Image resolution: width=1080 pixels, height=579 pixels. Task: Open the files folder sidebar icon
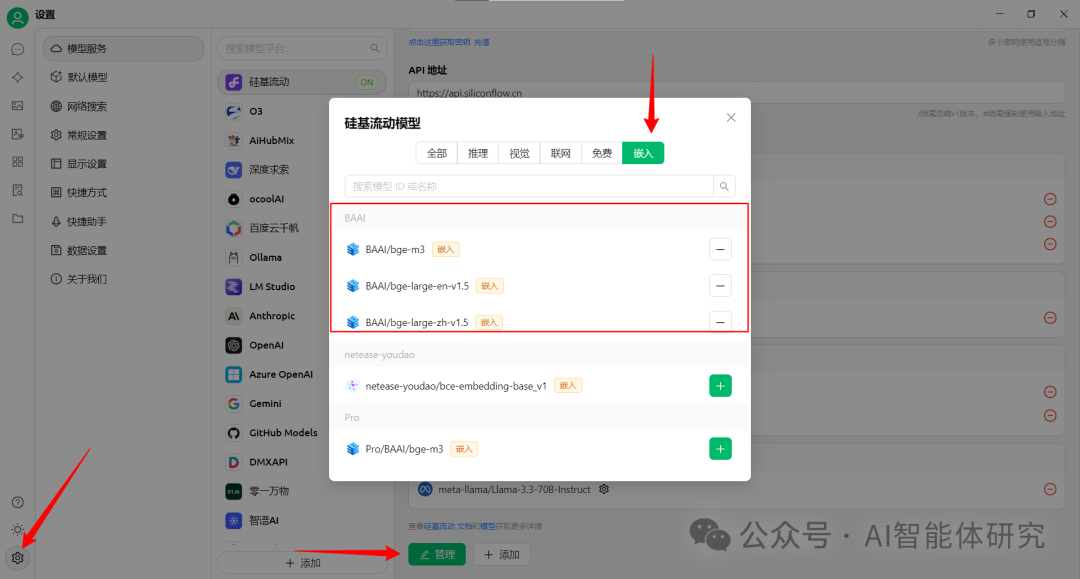coord(18,219)
